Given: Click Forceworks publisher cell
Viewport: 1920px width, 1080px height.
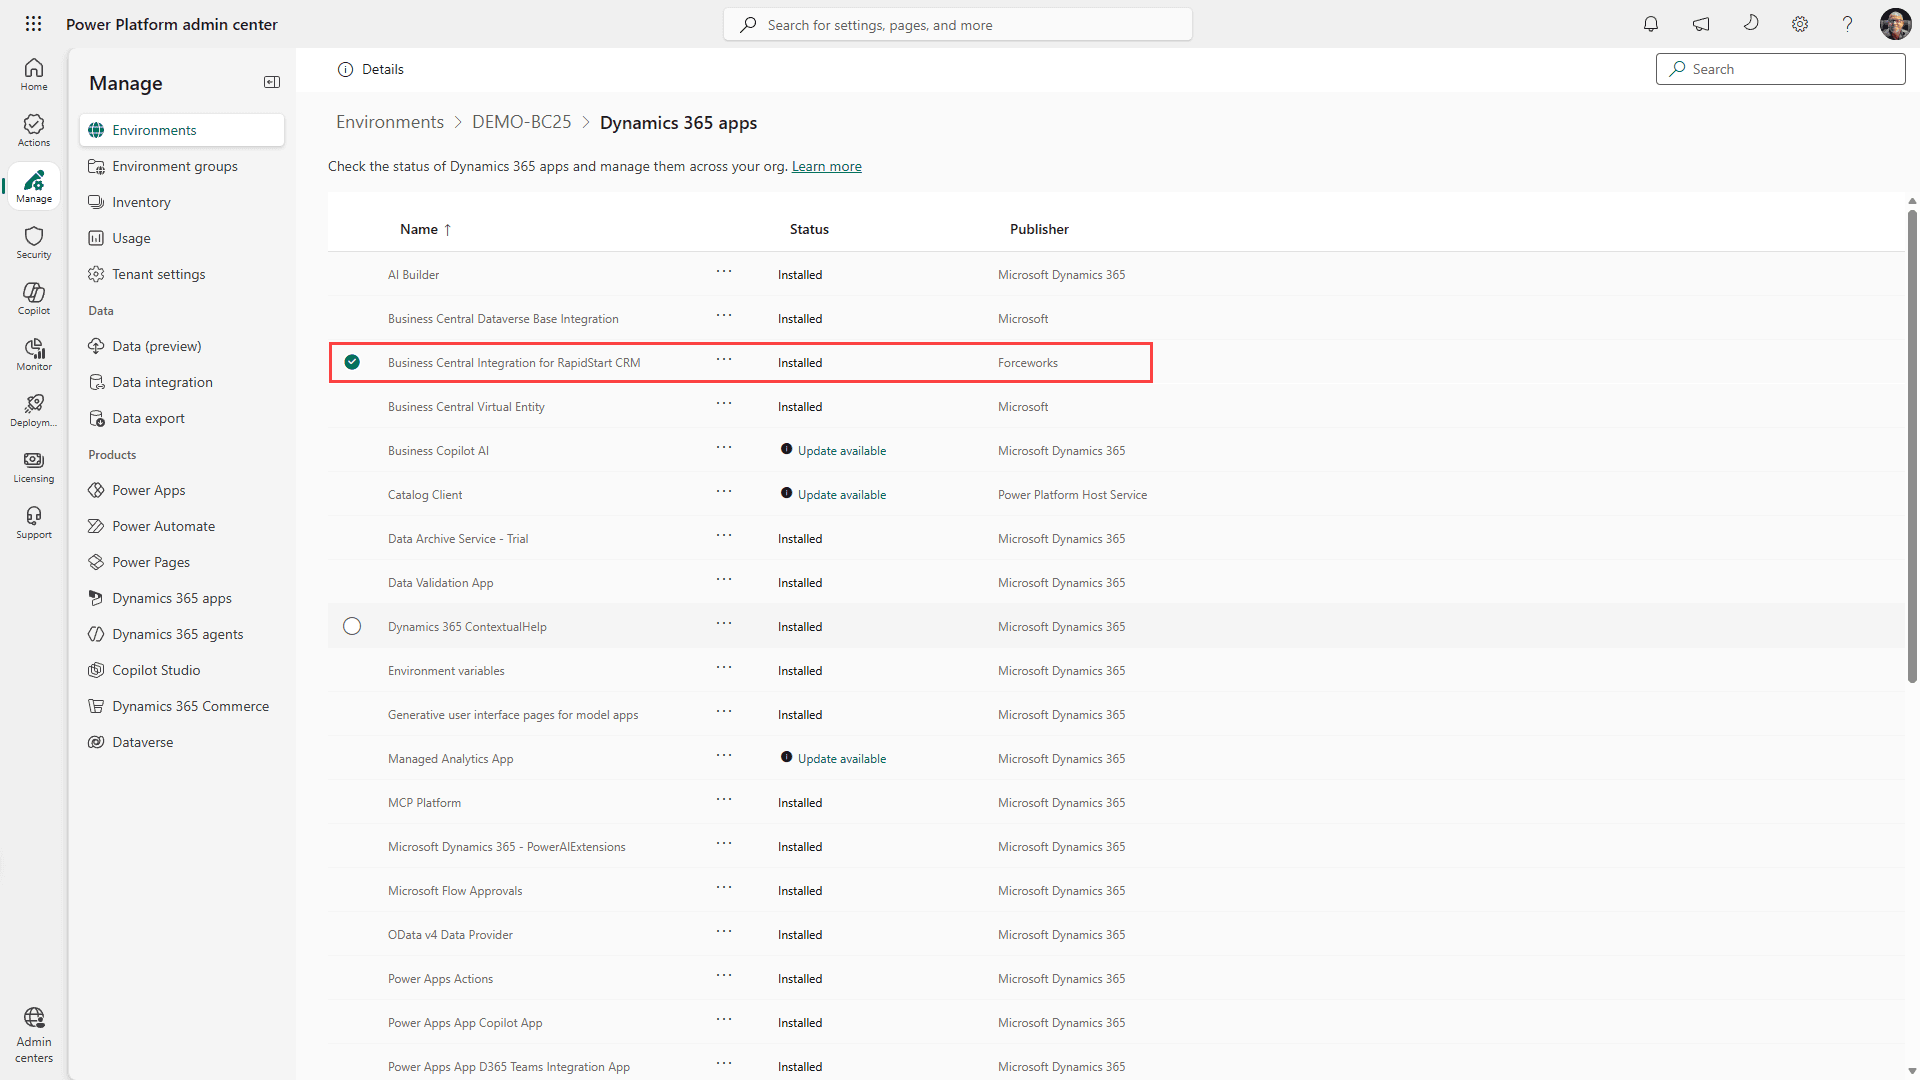Looking at the screenshot, I should pos(1028,363).
